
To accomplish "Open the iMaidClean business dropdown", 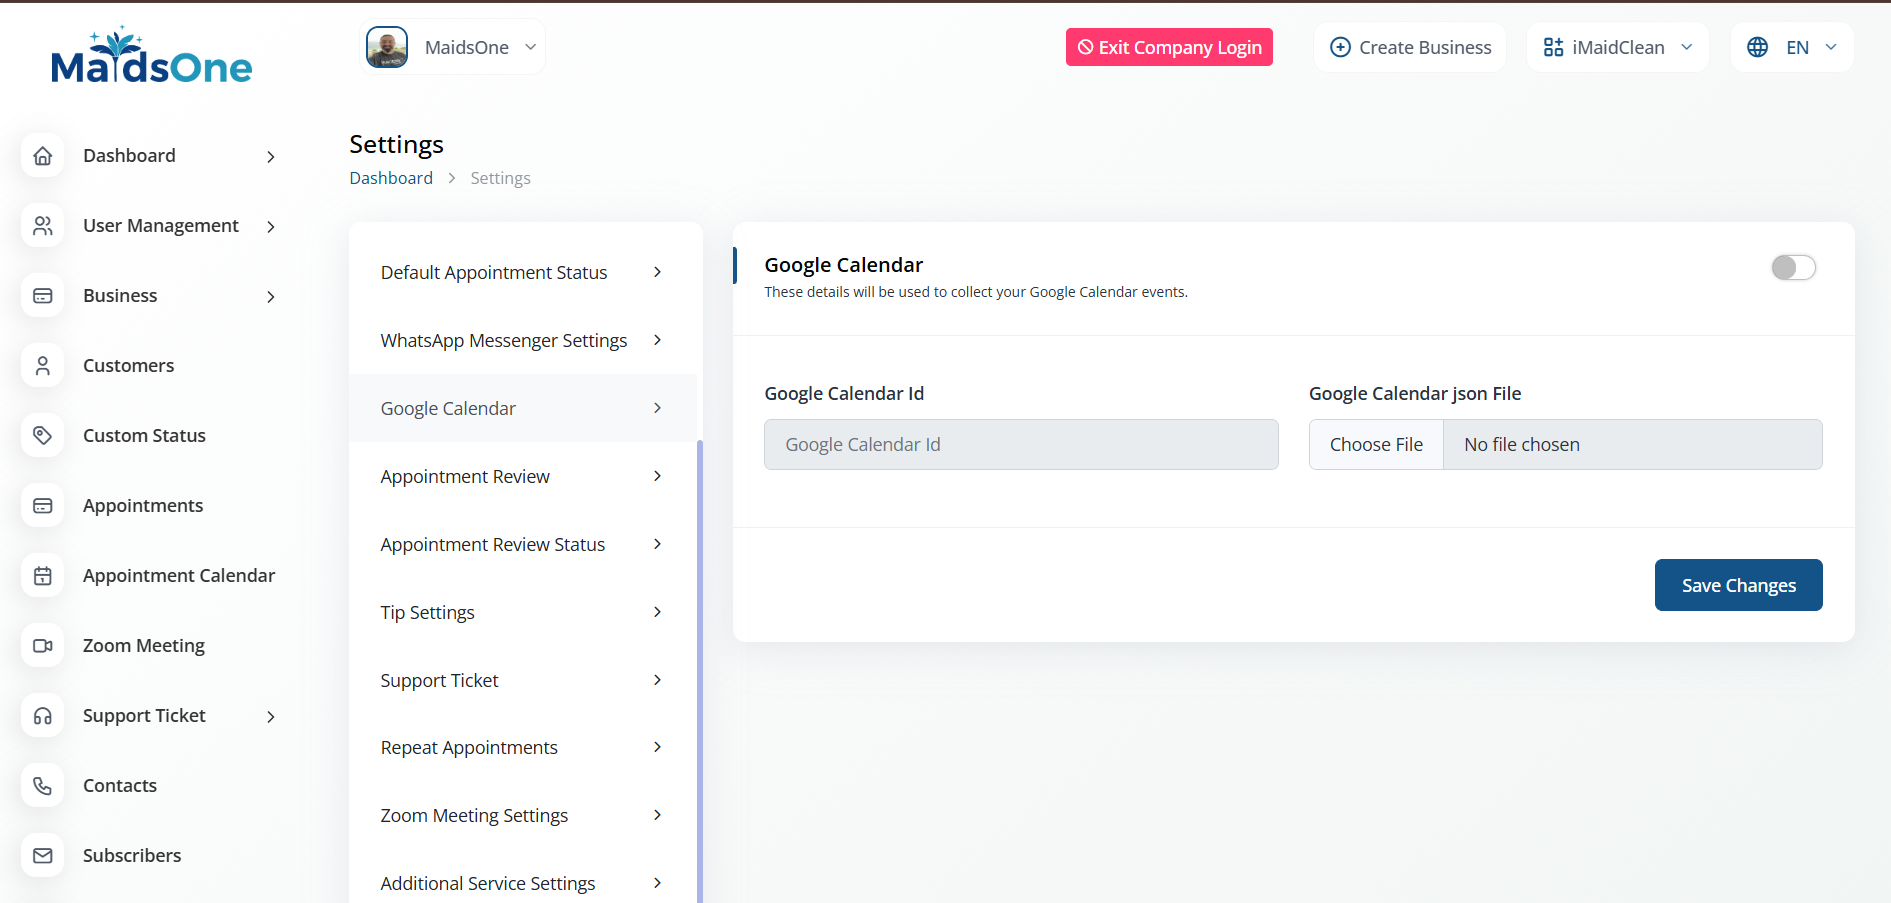I will click(1617, 47).
